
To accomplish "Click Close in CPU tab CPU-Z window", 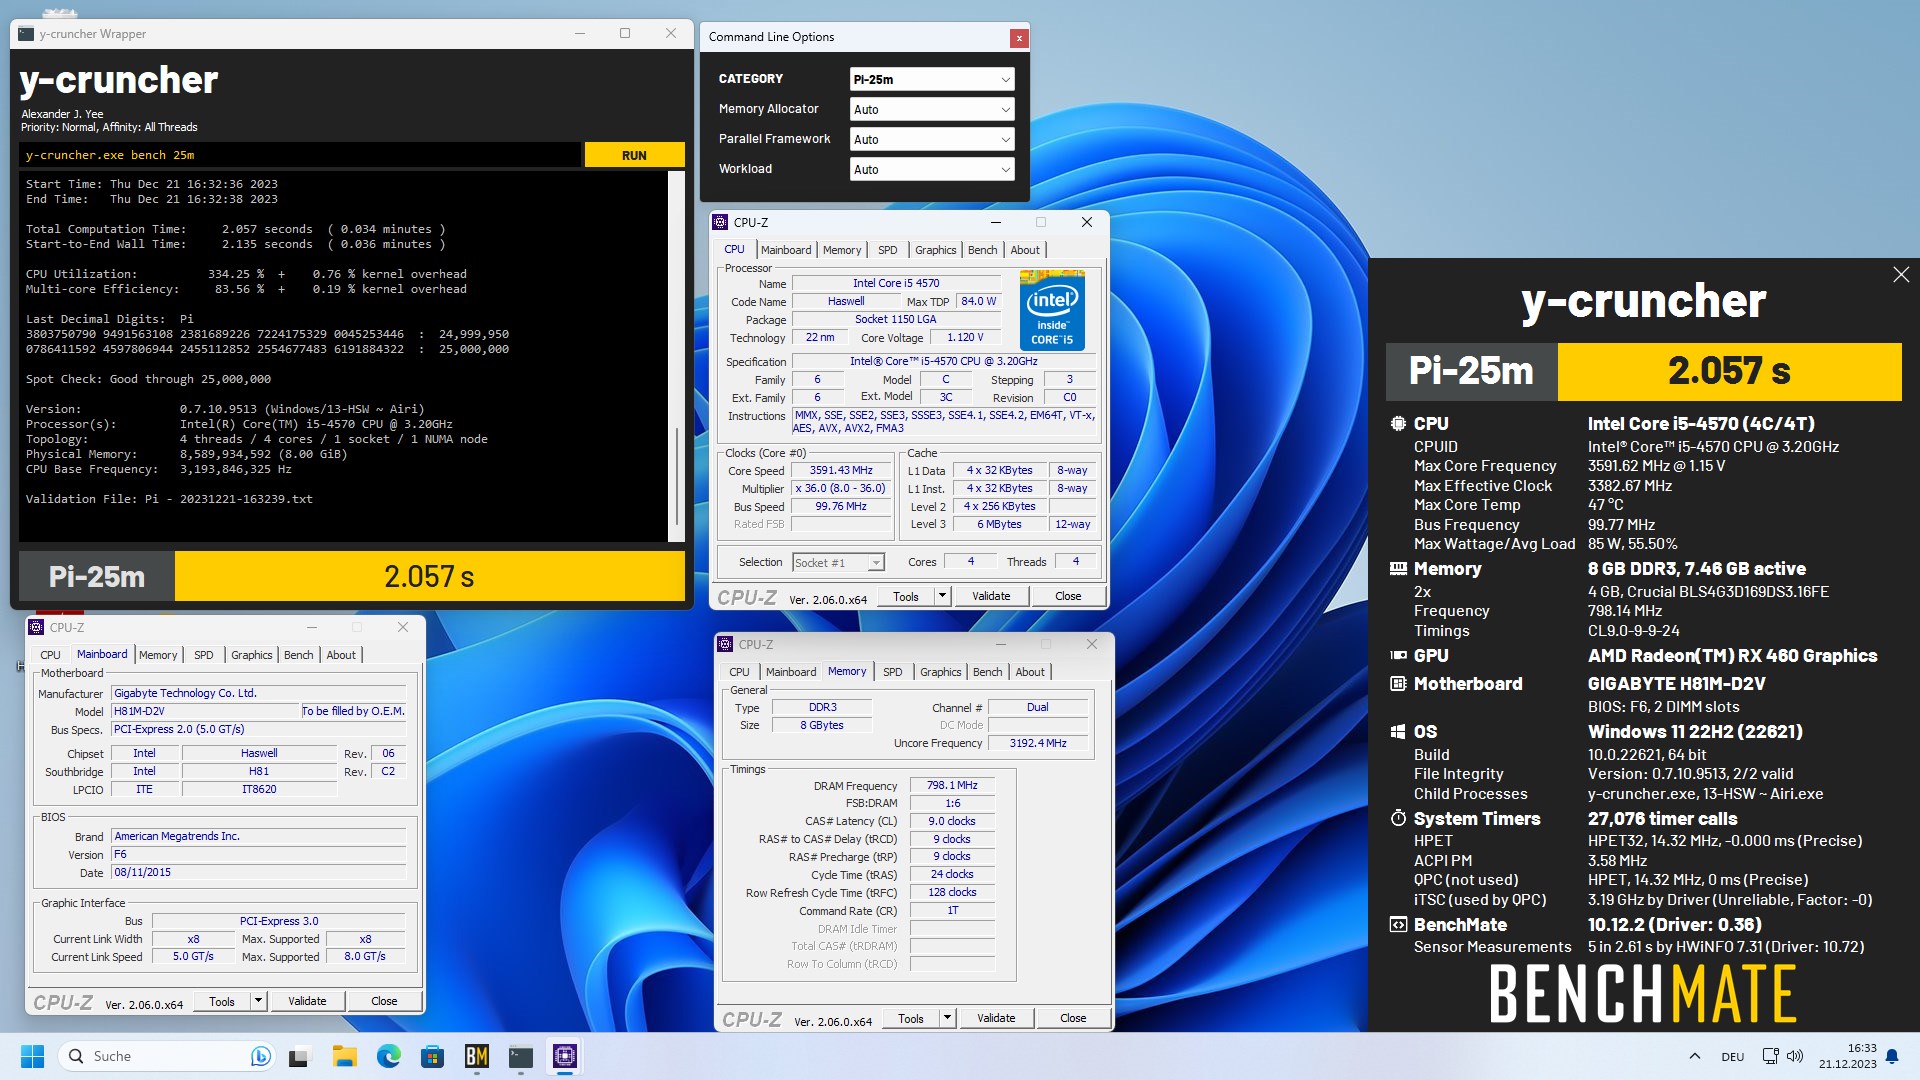I will pos(1068,596).
